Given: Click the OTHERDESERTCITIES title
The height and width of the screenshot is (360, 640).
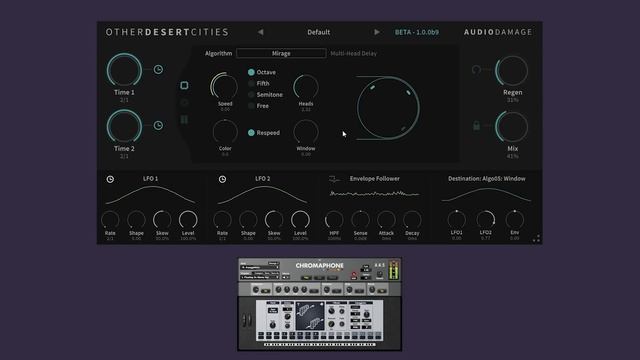Looking at the screenshot, I should tap(167, 32).
